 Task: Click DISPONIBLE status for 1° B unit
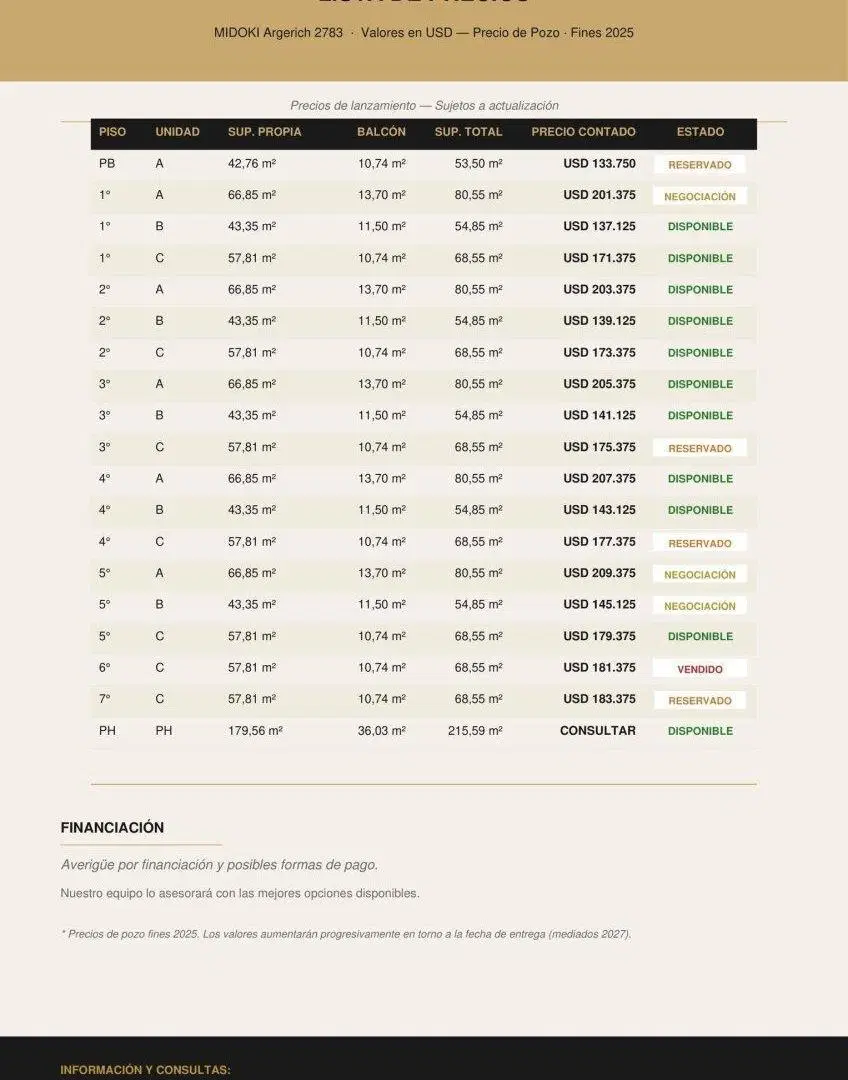coord(700,227)
